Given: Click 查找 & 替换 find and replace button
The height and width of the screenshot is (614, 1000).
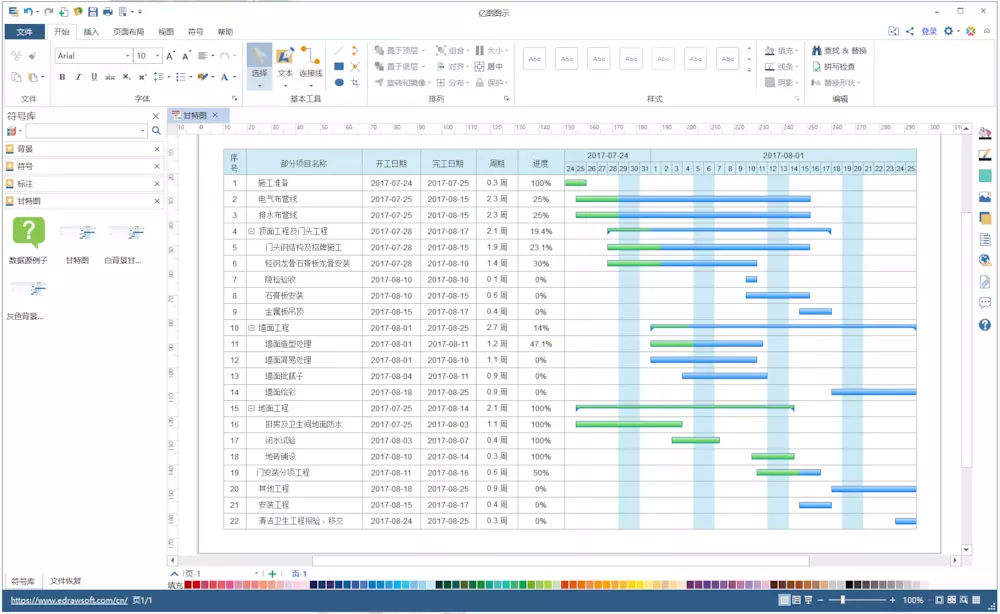Looking at the screenshot, I should [839, 50].
